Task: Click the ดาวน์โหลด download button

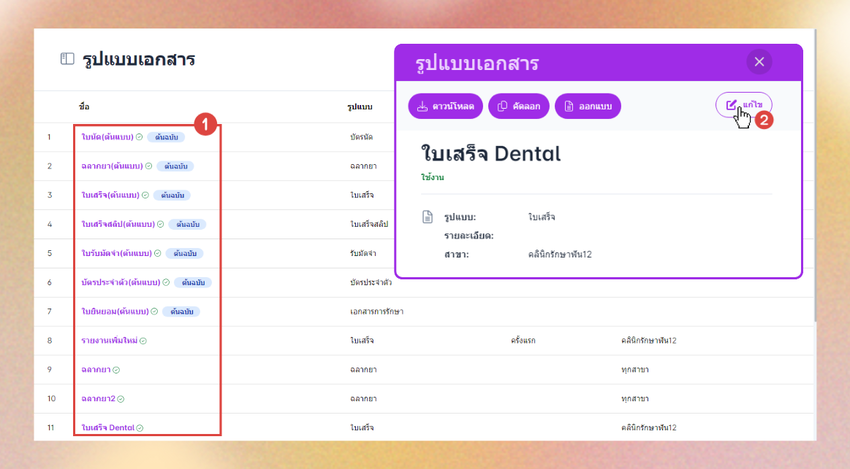Action: click(445, 106)
